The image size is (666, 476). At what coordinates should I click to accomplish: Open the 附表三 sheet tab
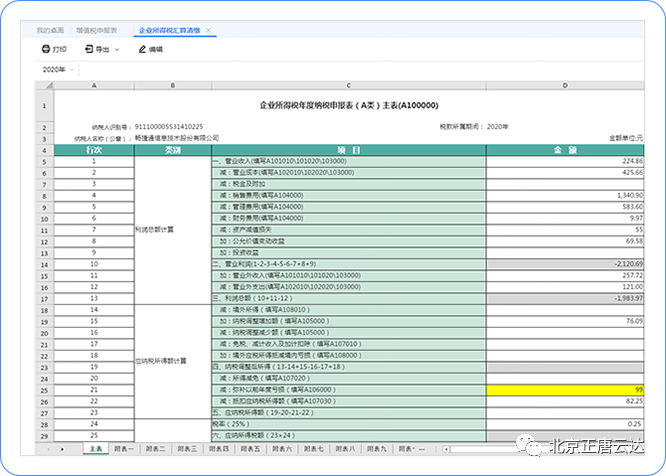pos(187,449)
